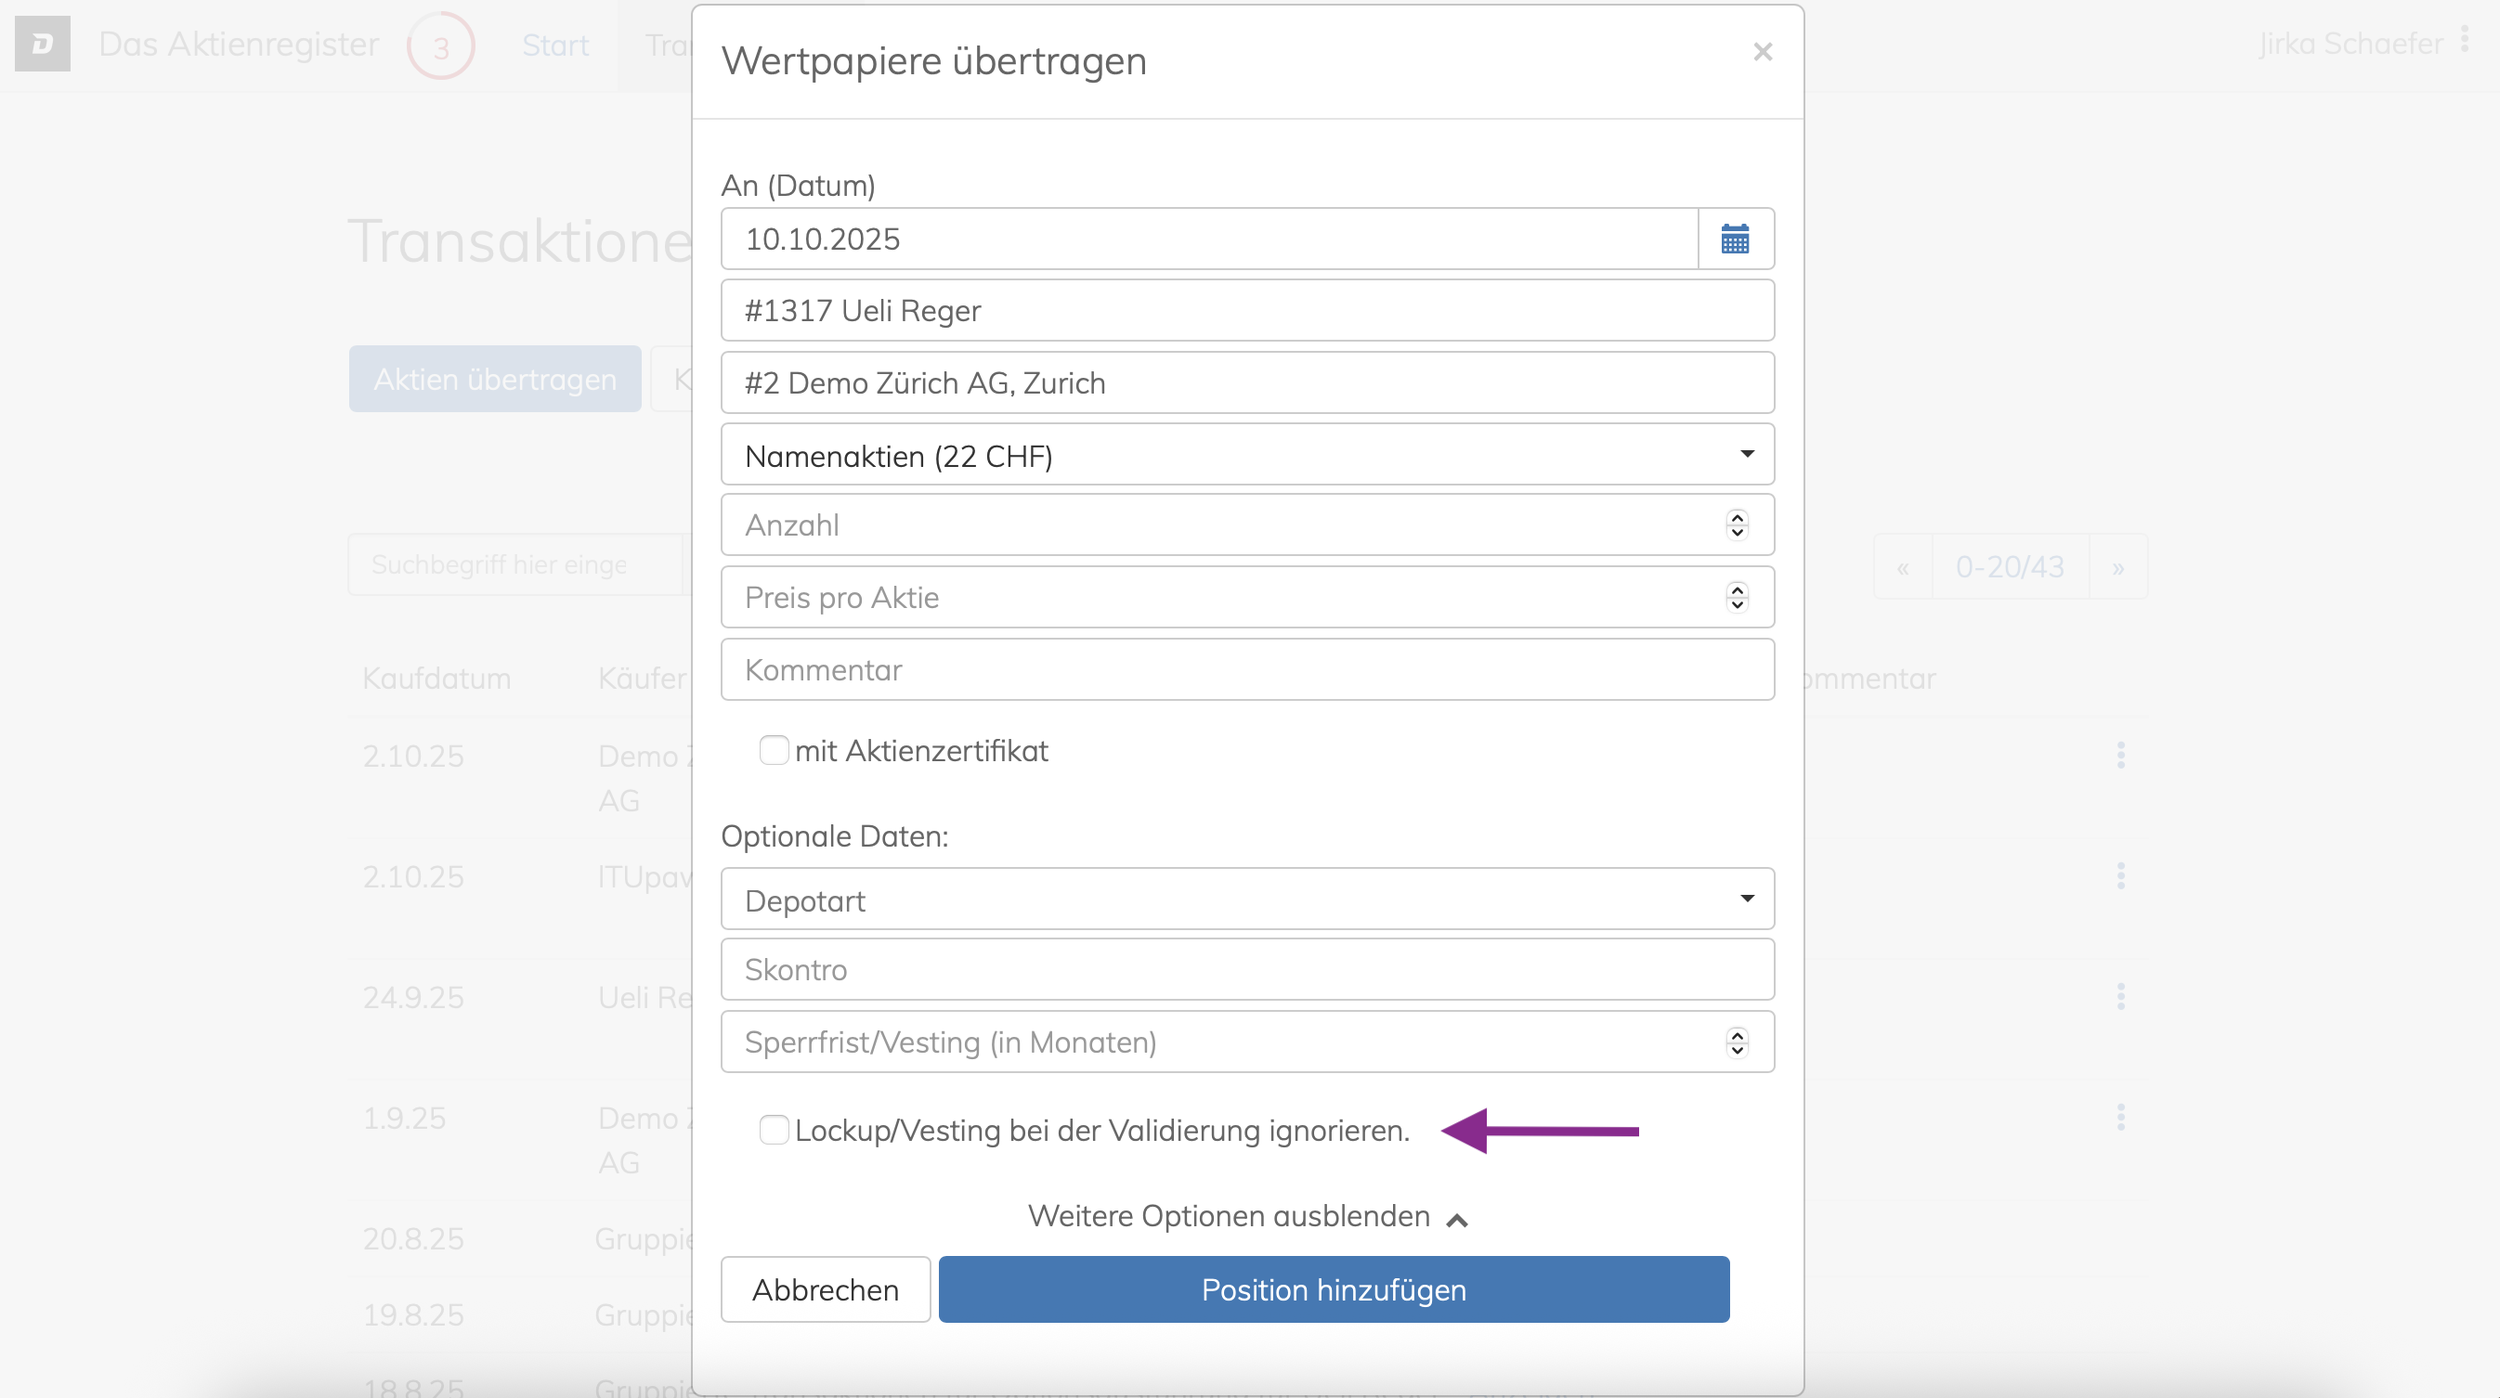Open row options for first 2.10.25 transaction
This screenshot has height=1398, width=2500.
click(x=2120, y=756)
